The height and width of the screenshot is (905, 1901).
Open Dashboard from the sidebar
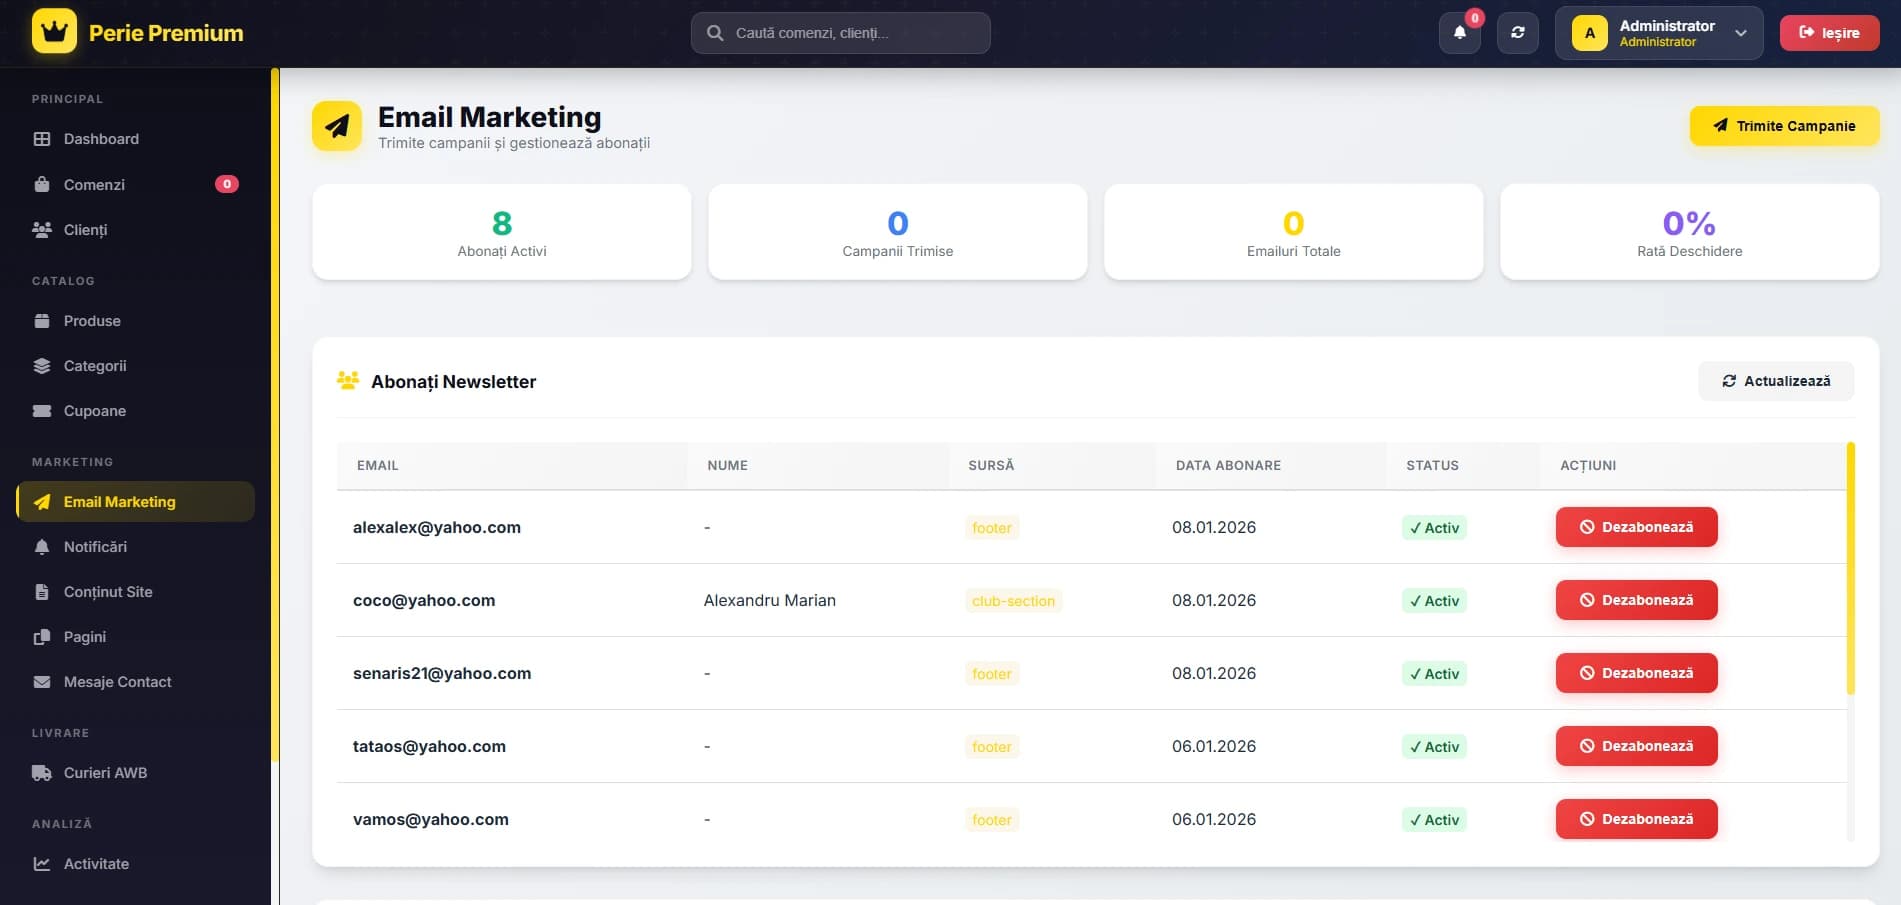[101, 138]
